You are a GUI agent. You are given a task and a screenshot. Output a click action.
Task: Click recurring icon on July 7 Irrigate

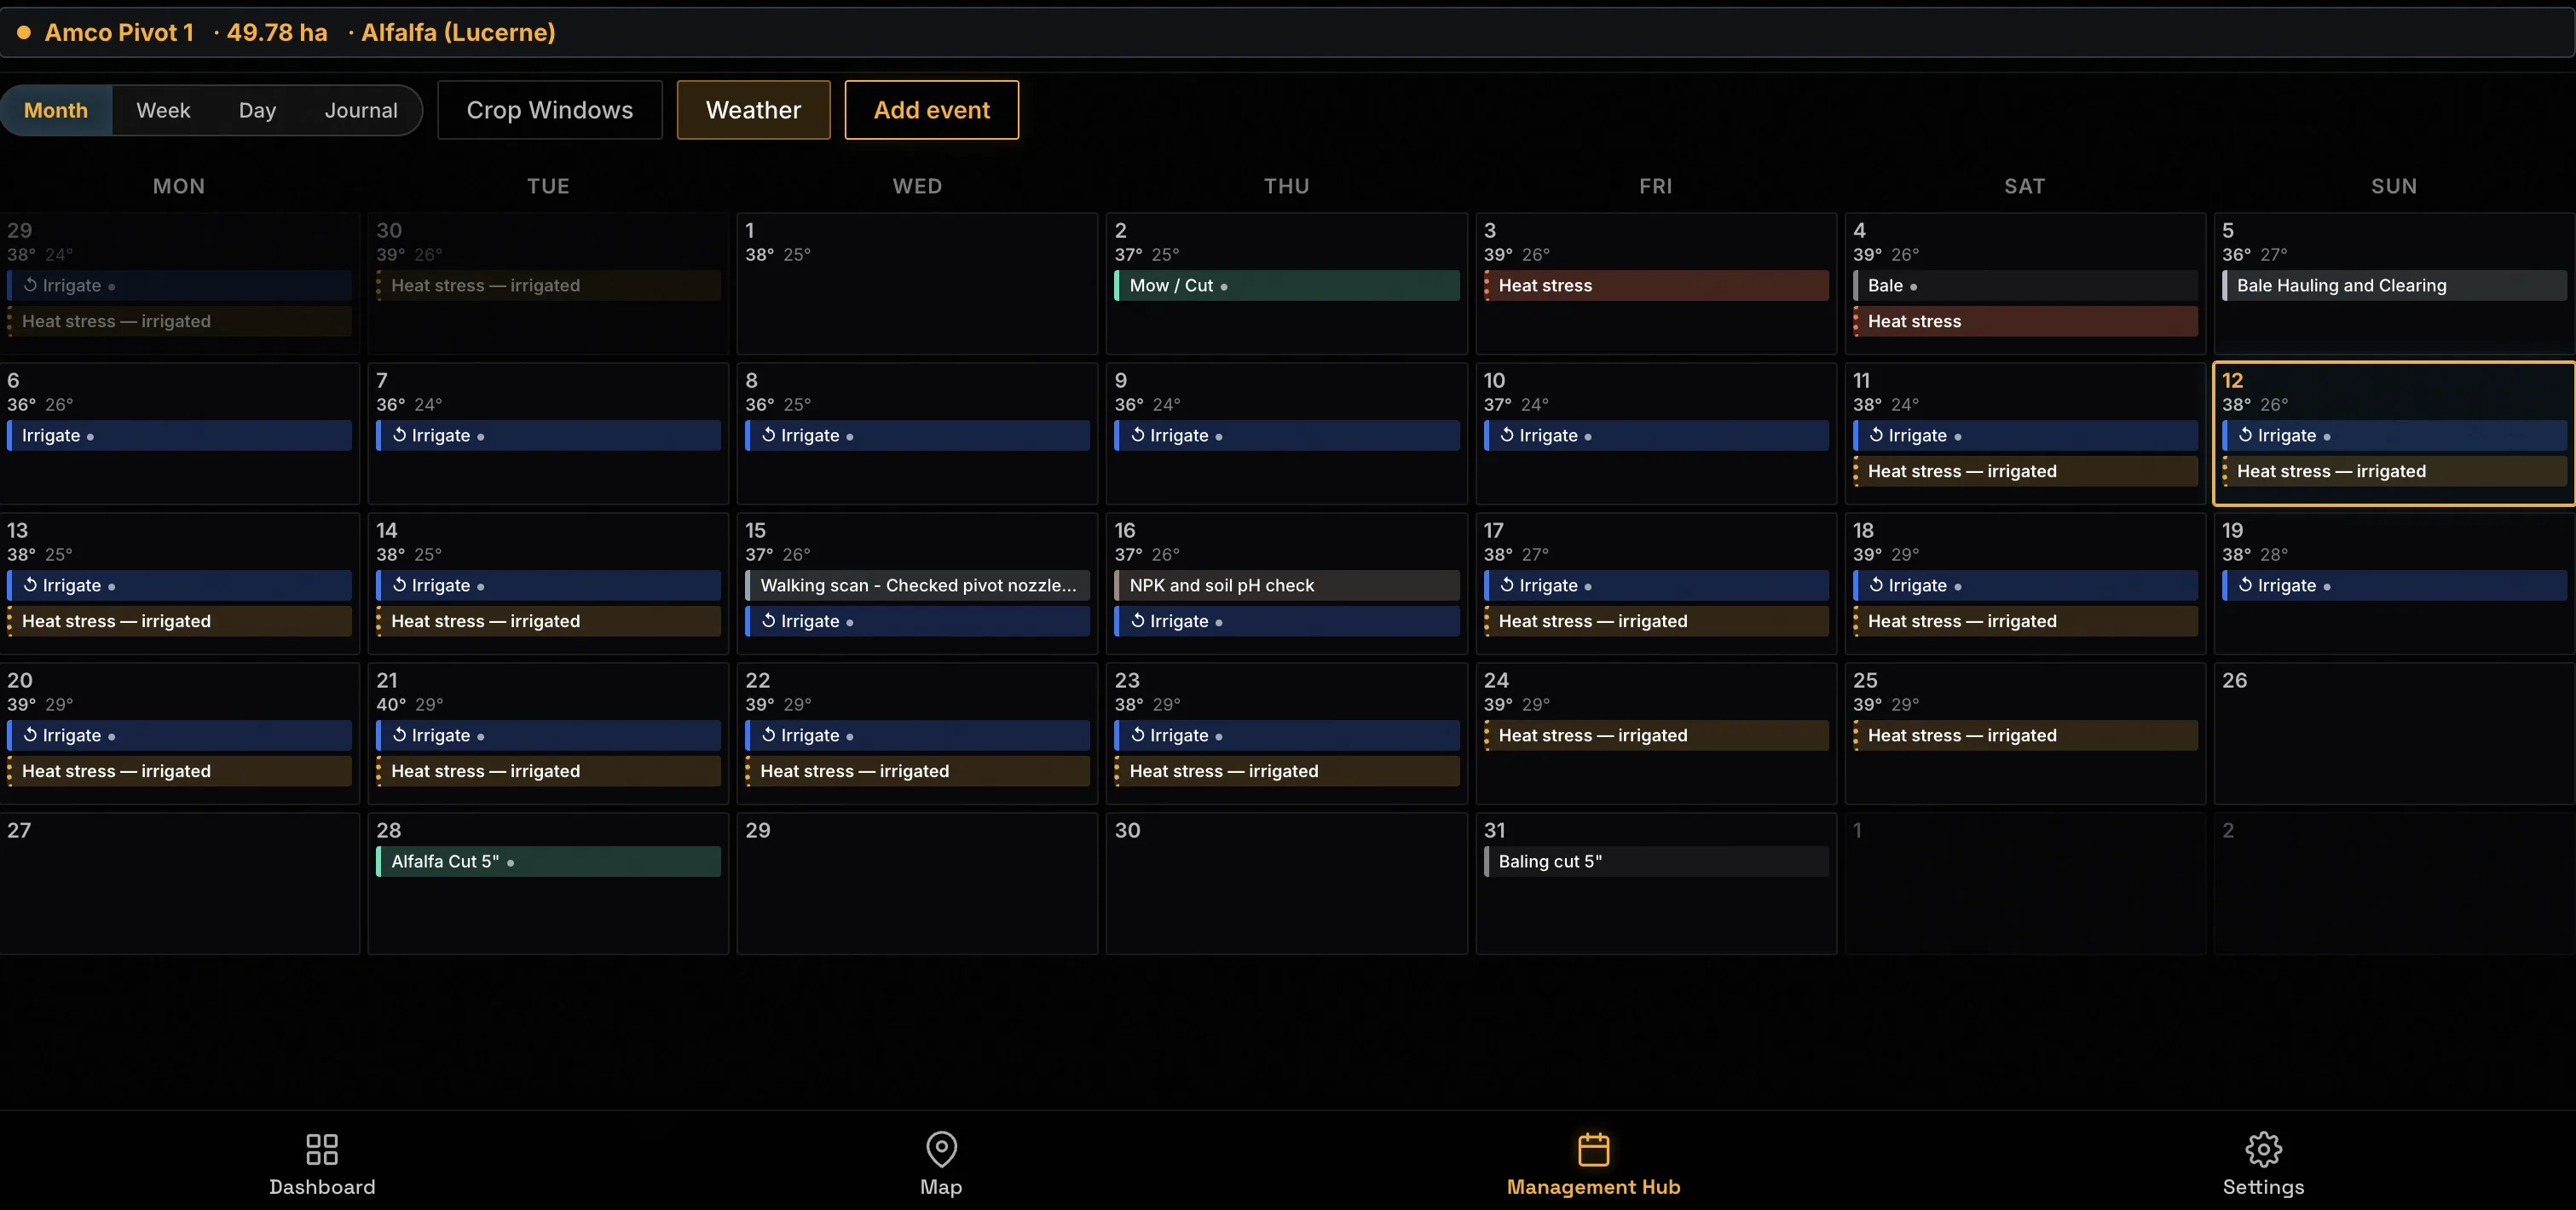399,435
